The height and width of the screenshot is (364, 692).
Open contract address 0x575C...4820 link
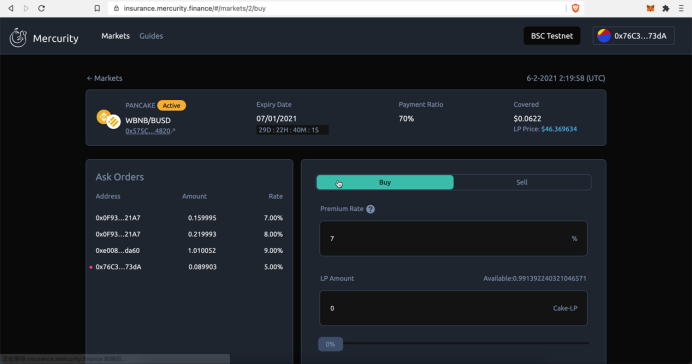150,131
